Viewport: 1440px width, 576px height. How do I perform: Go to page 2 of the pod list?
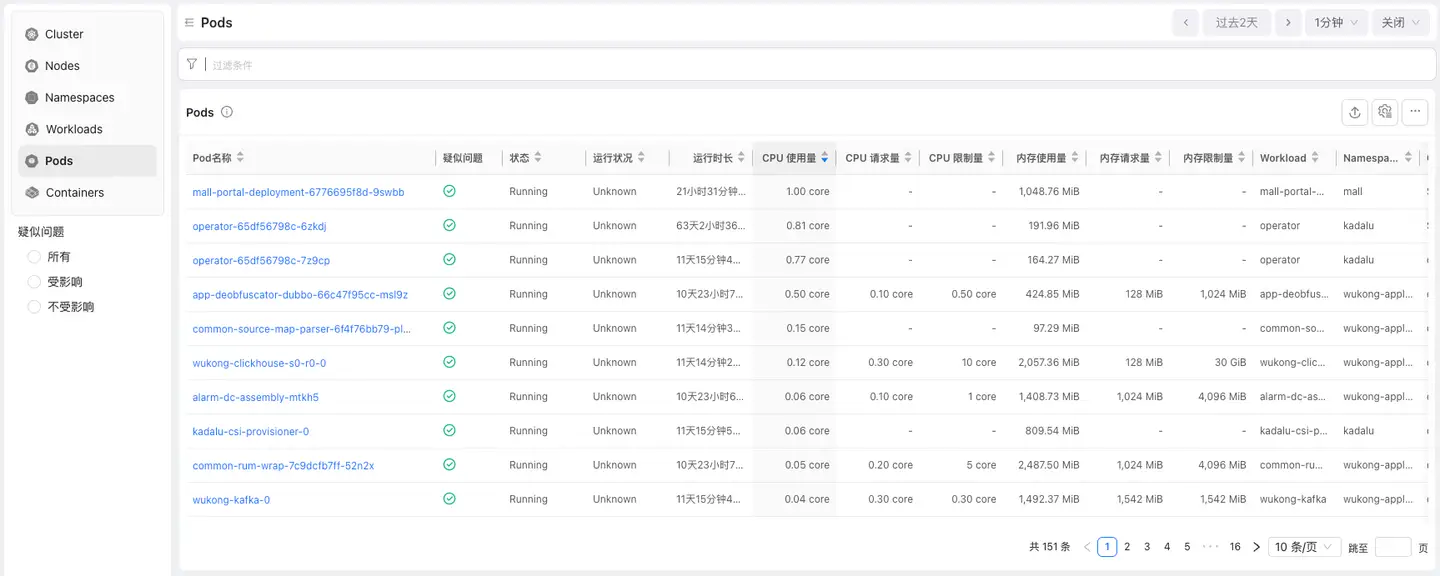click(x=1127, y=547)
